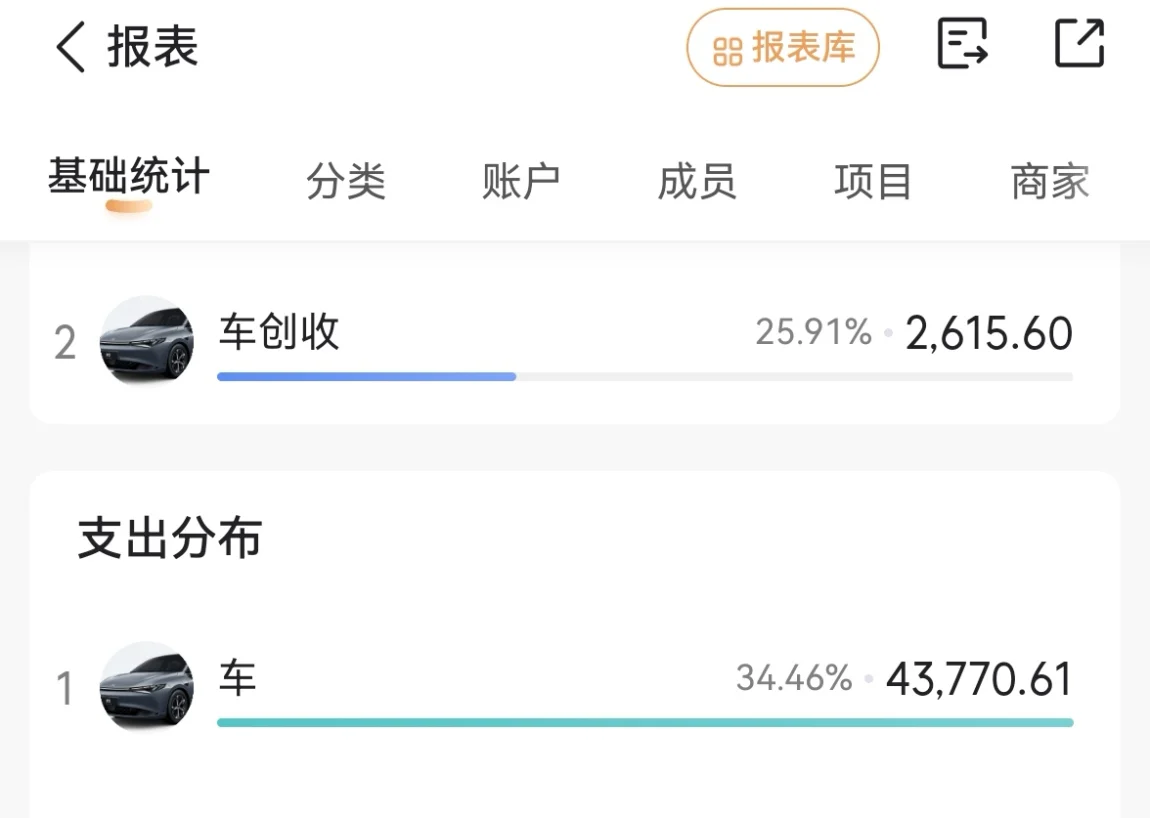Image resolution: width=1150 pixels, height=818 pixels.
Task: Tap the 报表 page title
Action: [x=153, y=47]
